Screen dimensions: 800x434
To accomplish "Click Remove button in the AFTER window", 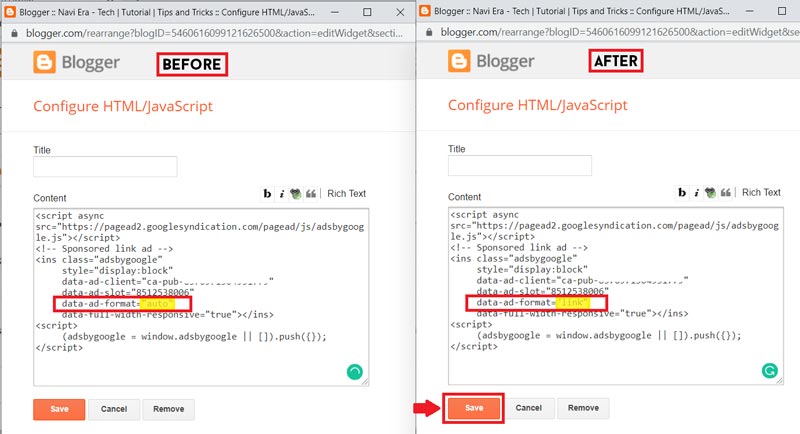I will pos(583,408).
